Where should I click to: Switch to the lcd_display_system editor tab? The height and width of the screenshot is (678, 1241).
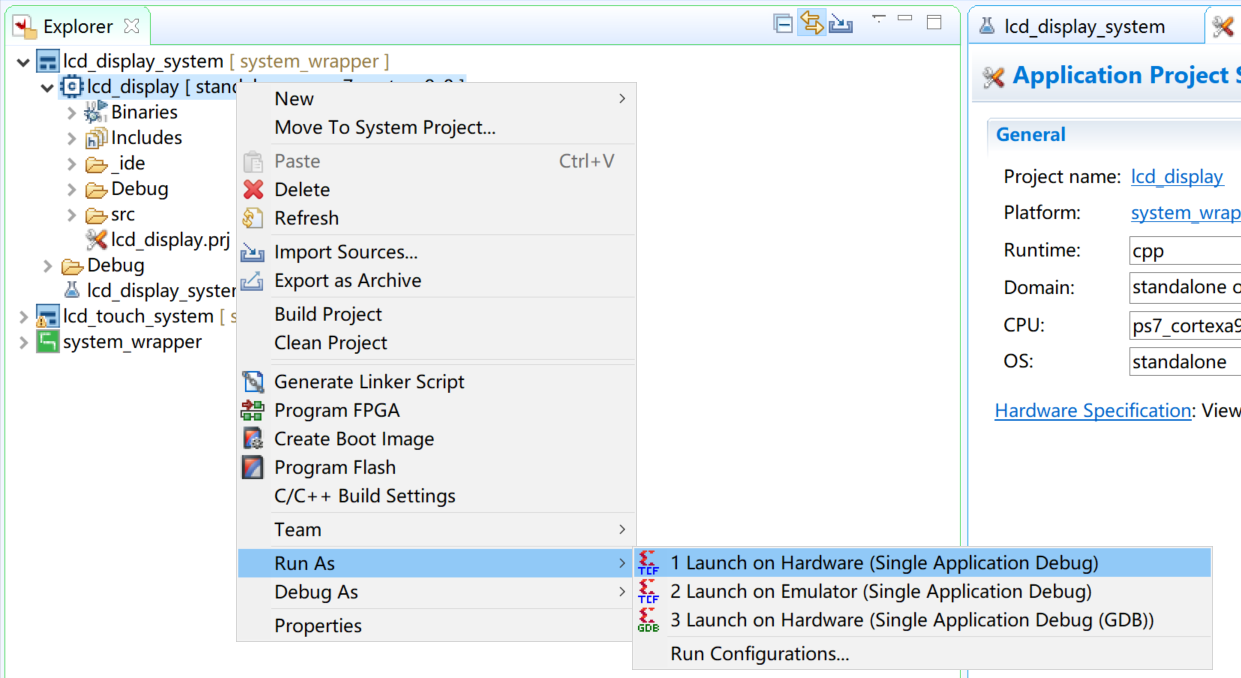1085,27
